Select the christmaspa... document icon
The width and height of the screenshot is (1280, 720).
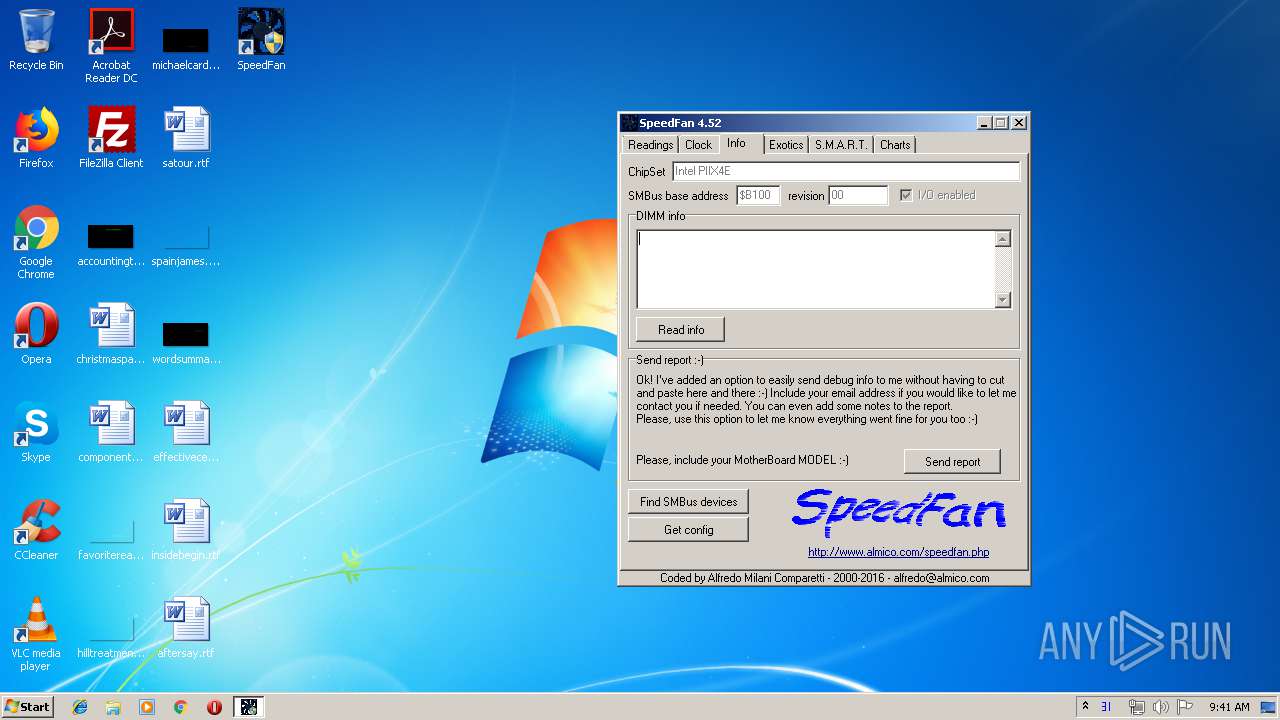(x=111, y=334)
